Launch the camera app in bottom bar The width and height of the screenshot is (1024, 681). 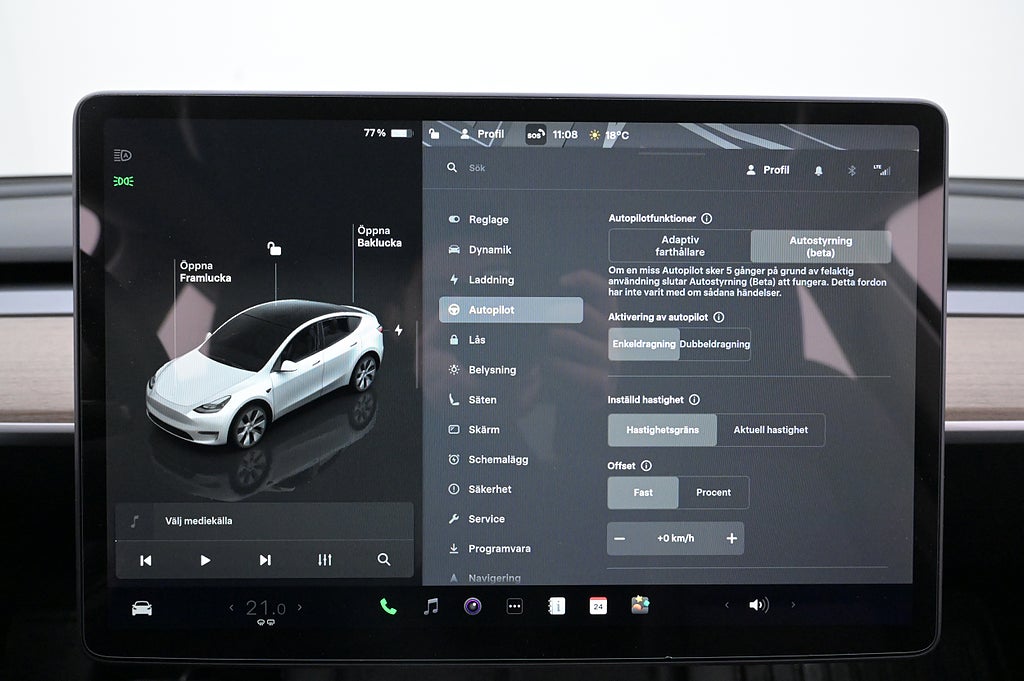[473, 606]
